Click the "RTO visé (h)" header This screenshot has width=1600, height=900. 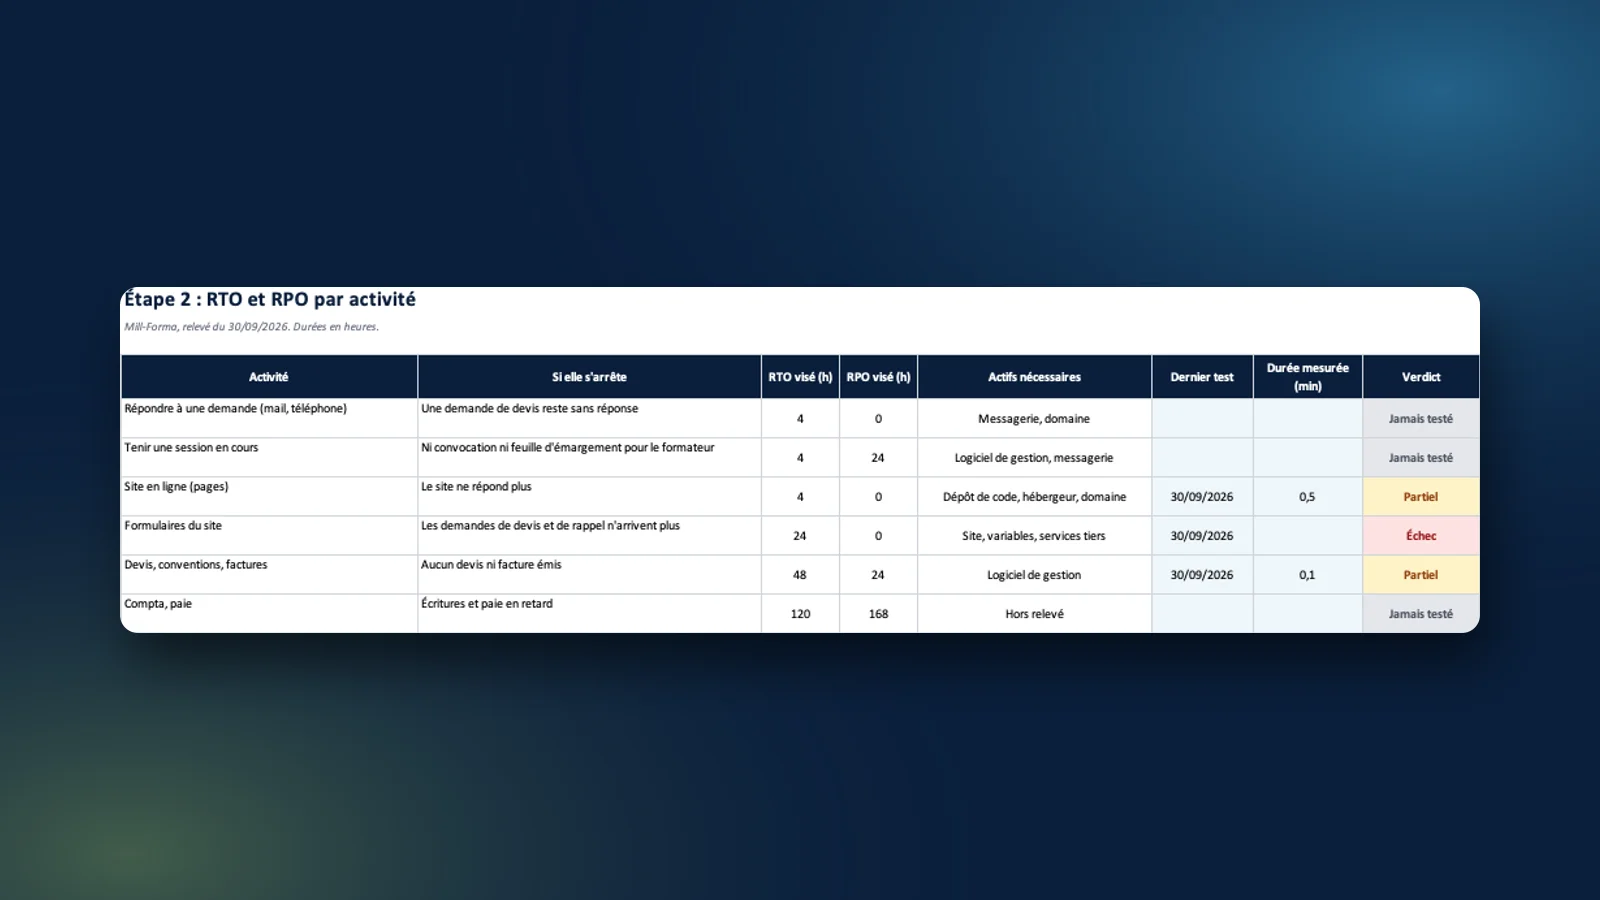[x=800, y=377]
